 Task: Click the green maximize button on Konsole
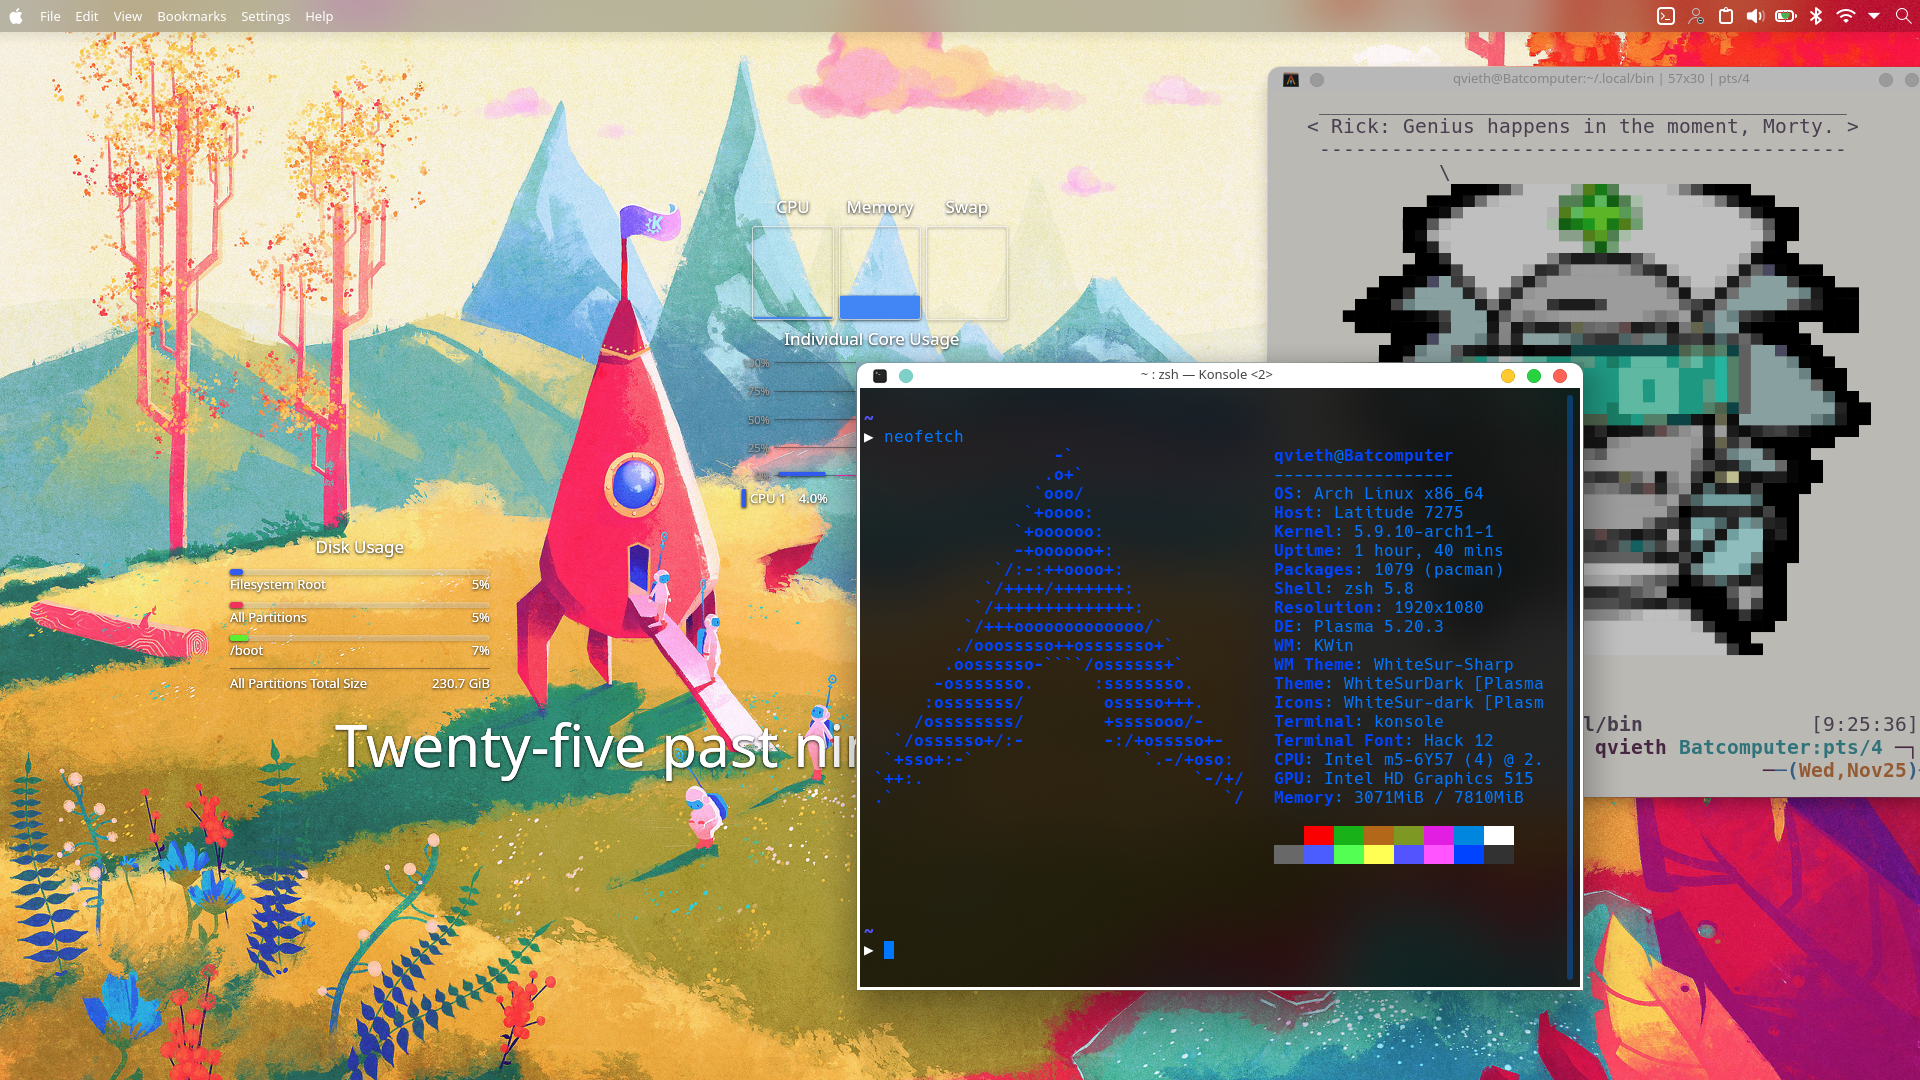point(1534,376)
